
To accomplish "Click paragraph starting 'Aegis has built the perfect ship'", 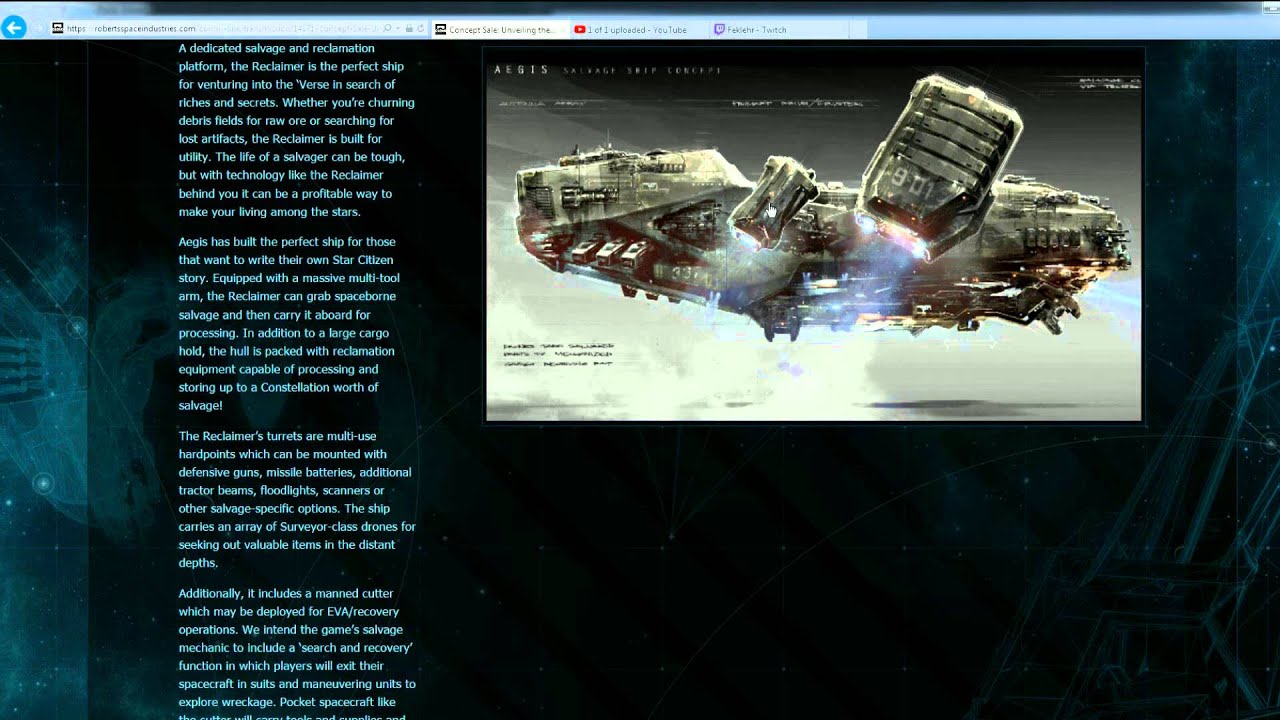I will (x=290, y=324).
